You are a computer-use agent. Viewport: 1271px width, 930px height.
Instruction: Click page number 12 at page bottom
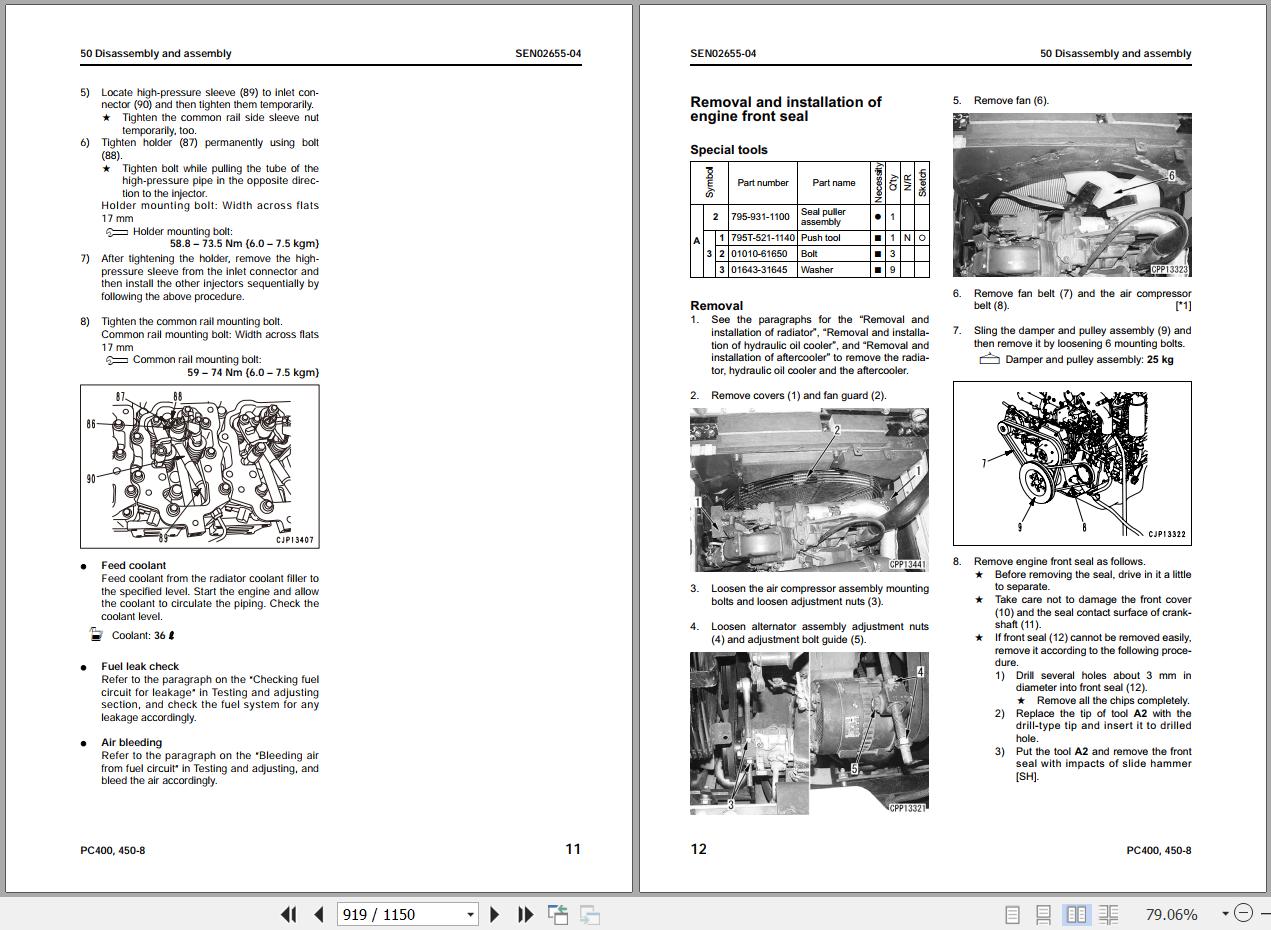coord(698,849)
